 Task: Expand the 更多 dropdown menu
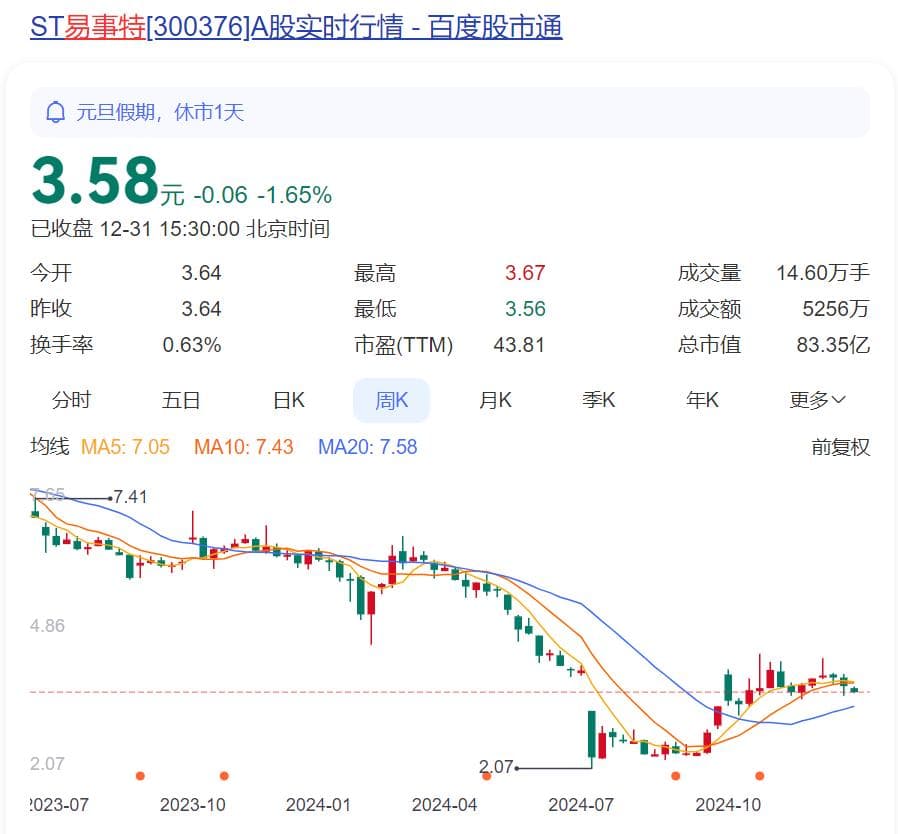(817, 401)
